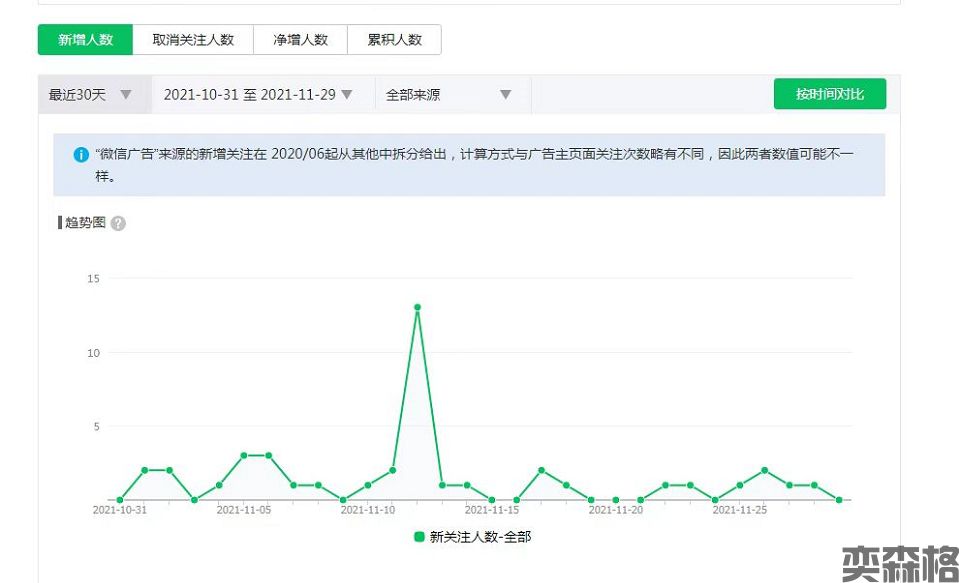Select the 净增人数 tab
This screenshot has height=583, width=959.
(300, 40)
